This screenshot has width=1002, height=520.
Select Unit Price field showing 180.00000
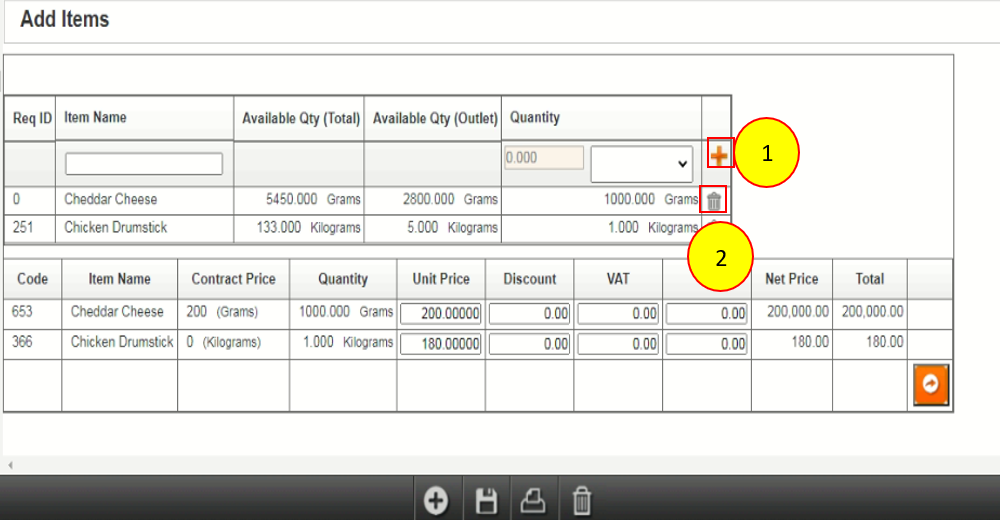(441, 344)
